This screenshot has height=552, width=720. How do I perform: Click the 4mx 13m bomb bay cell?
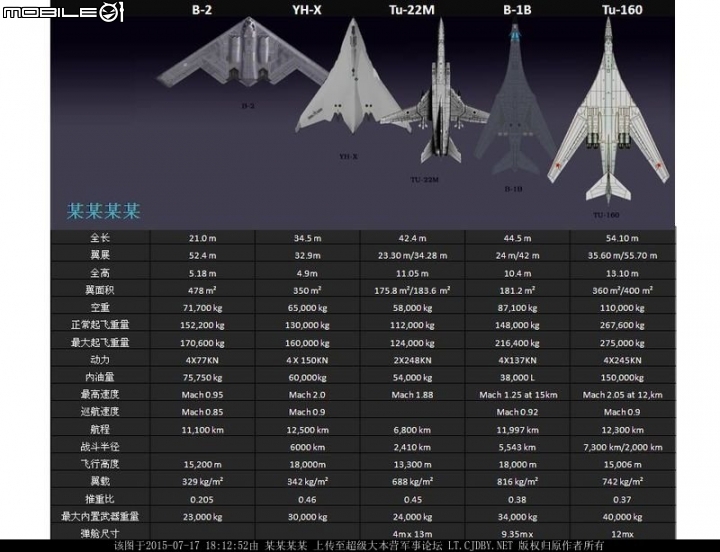pos(412,534)
